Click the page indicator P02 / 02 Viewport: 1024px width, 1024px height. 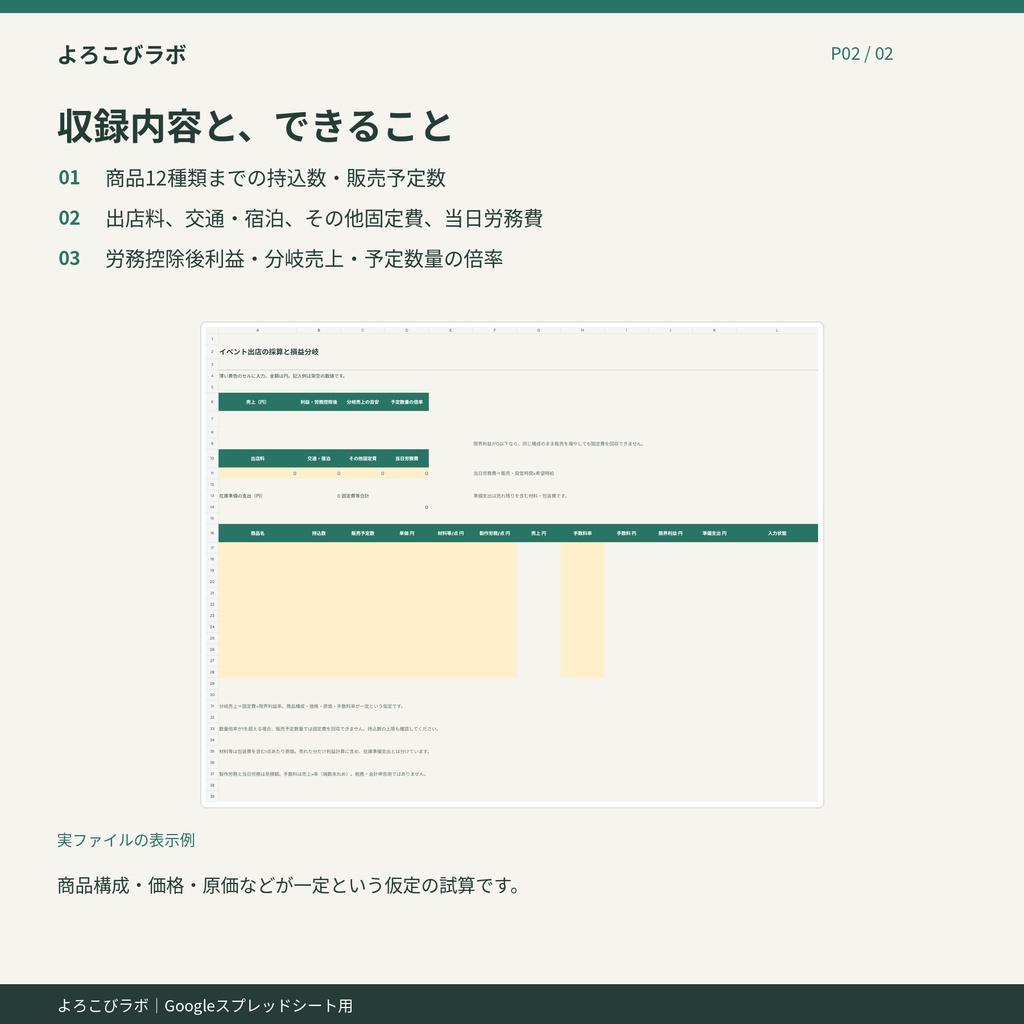coord(861,54)
